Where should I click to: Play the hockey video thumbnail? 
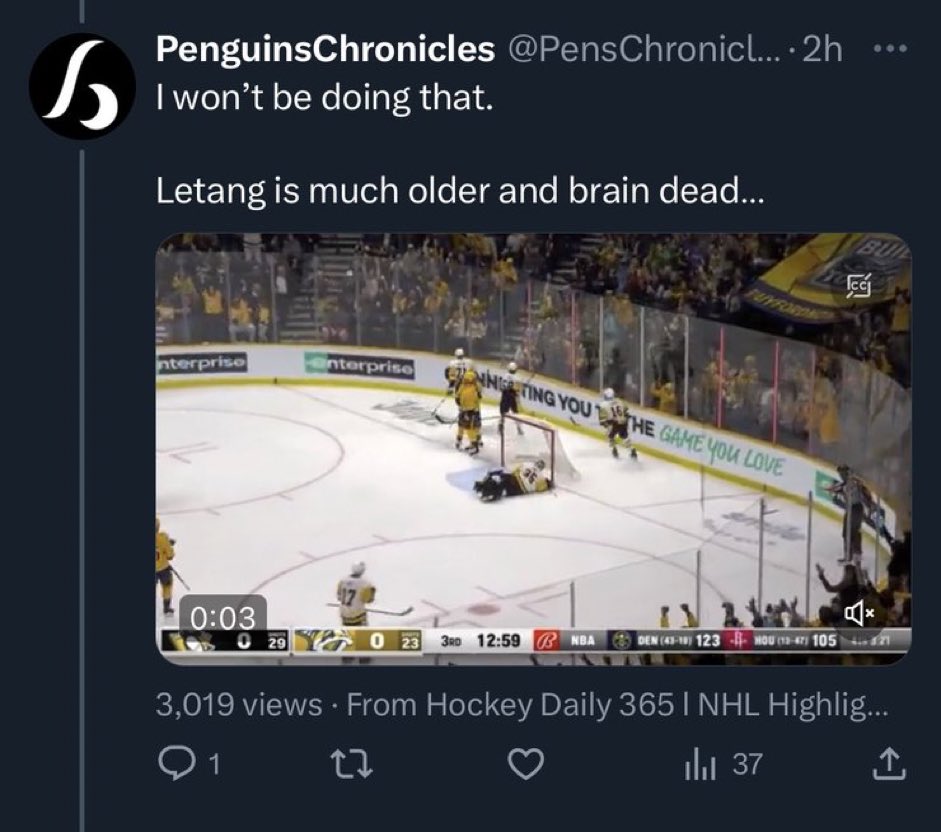tap(534, 449)
